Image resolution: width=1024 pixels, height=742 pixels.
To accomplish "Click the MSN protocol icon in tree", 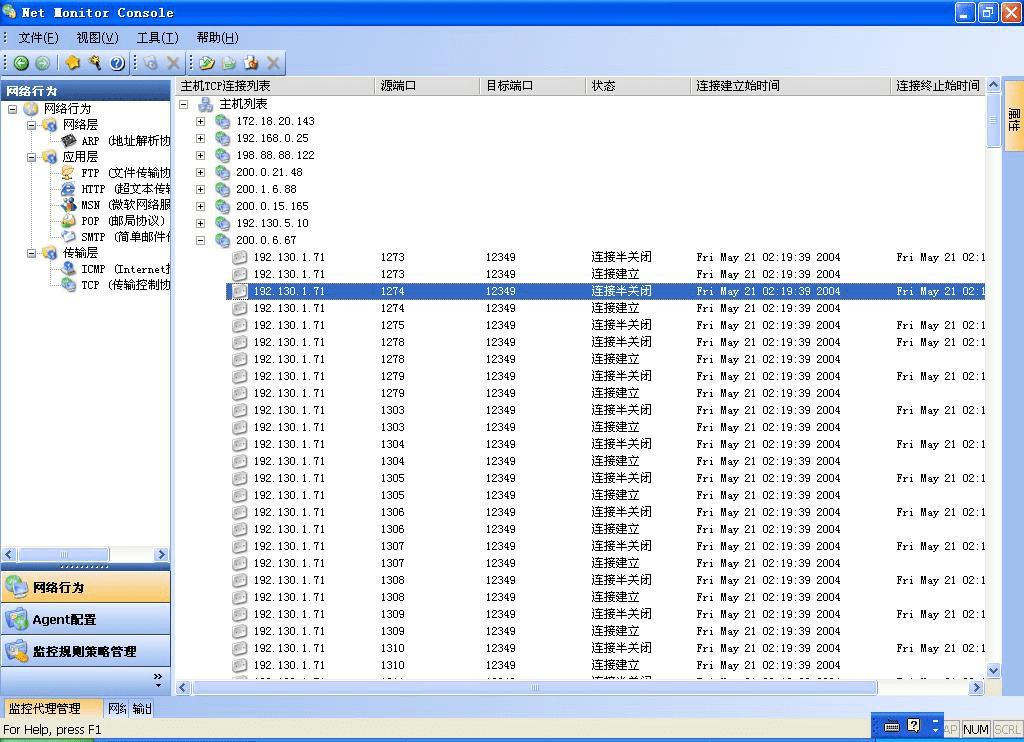I will click(x=69, y=204).
